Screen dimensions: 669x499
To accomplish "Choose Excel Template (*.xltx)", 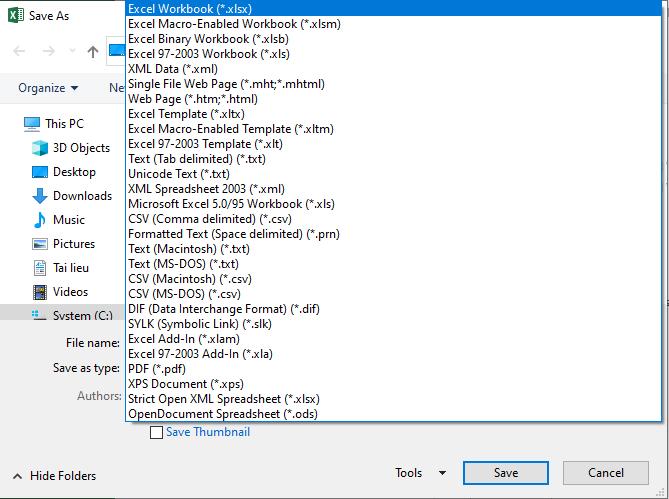I will click(x=393, y=114).
